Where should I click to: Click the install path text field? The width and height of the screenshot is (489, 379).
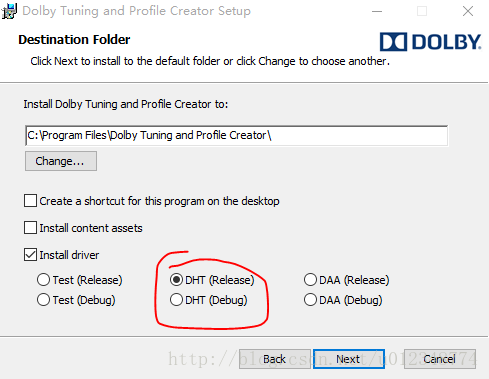[x=236, y=135]
